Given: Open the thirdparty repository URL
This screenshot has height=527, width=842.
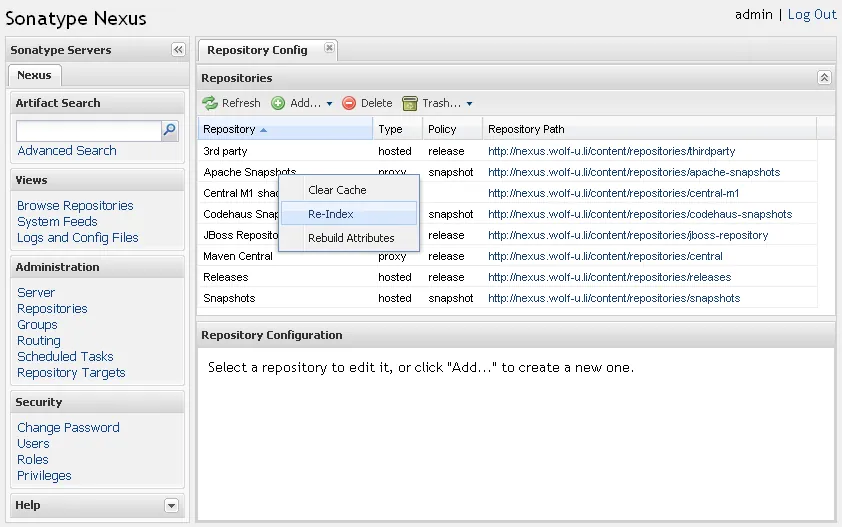Looking at the screenshot, I should click(612, 151).
